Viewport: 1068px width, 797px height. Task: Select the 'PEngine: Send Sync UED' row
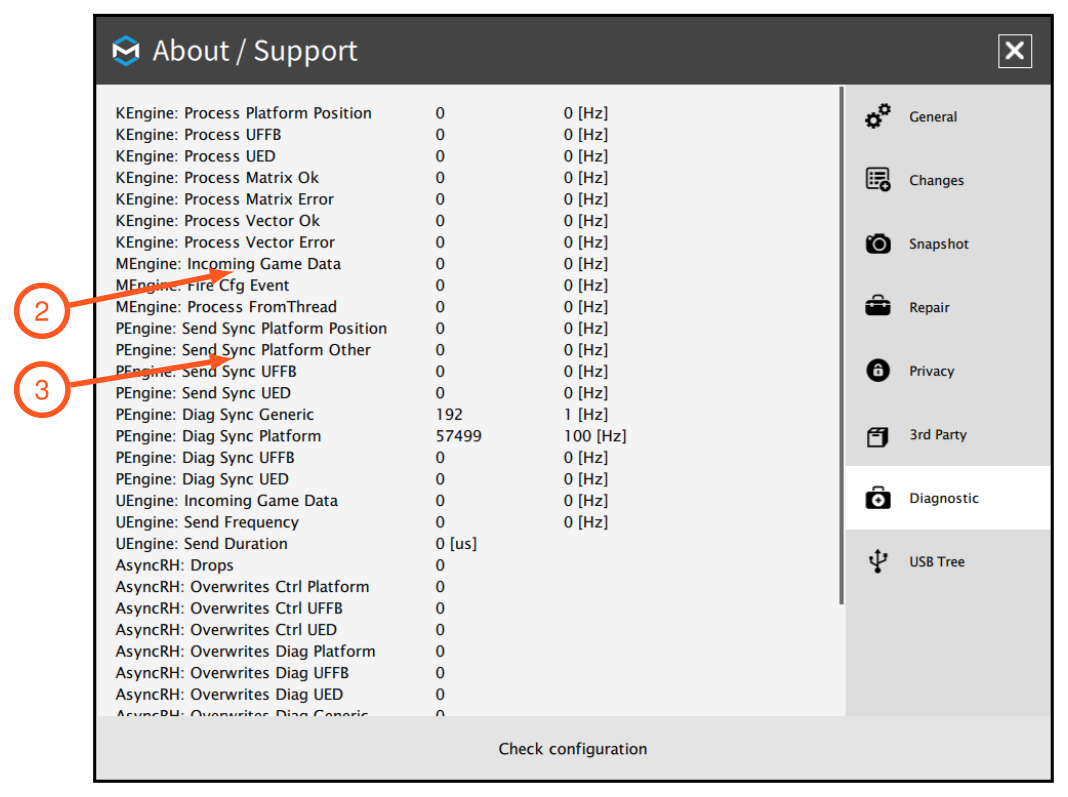click(362, 393)
